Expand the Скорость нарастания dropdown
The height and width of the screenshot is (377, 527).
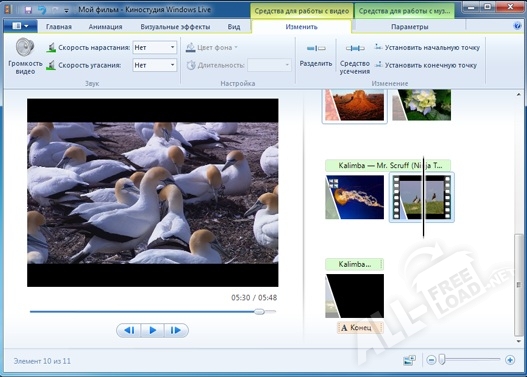(155, 47)
